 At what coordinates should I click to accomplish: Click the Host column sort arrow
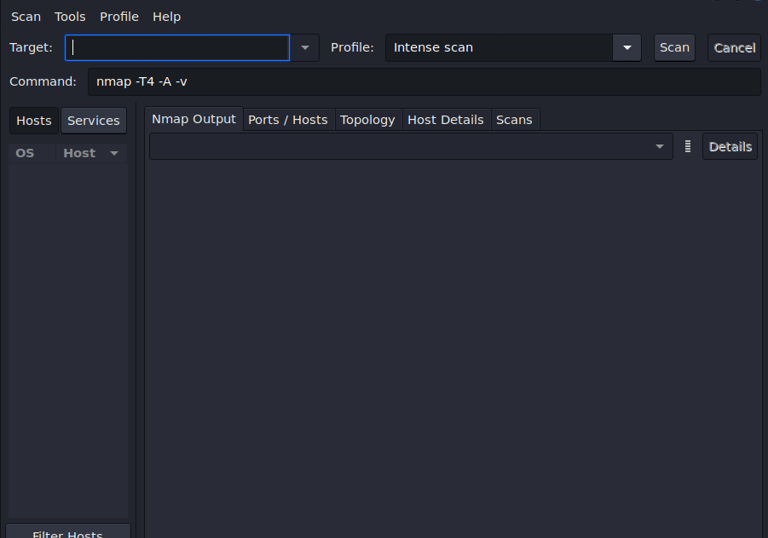tap(114, 153)
